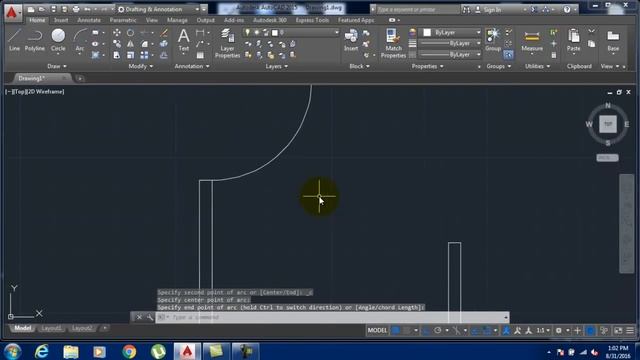Select the Circle tool
The width and height of the screenshot is (640, 360).
tap(58, 40)
